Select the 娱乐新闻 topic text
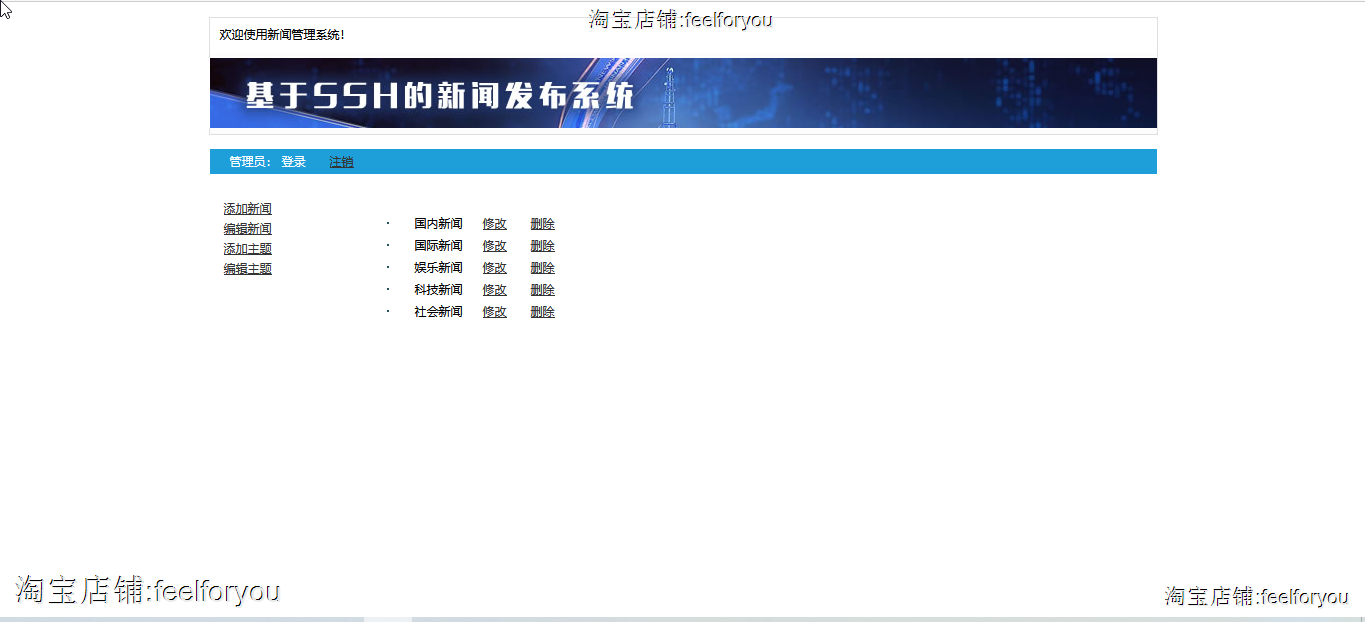Screen dimensions: 1365x622 438,268
